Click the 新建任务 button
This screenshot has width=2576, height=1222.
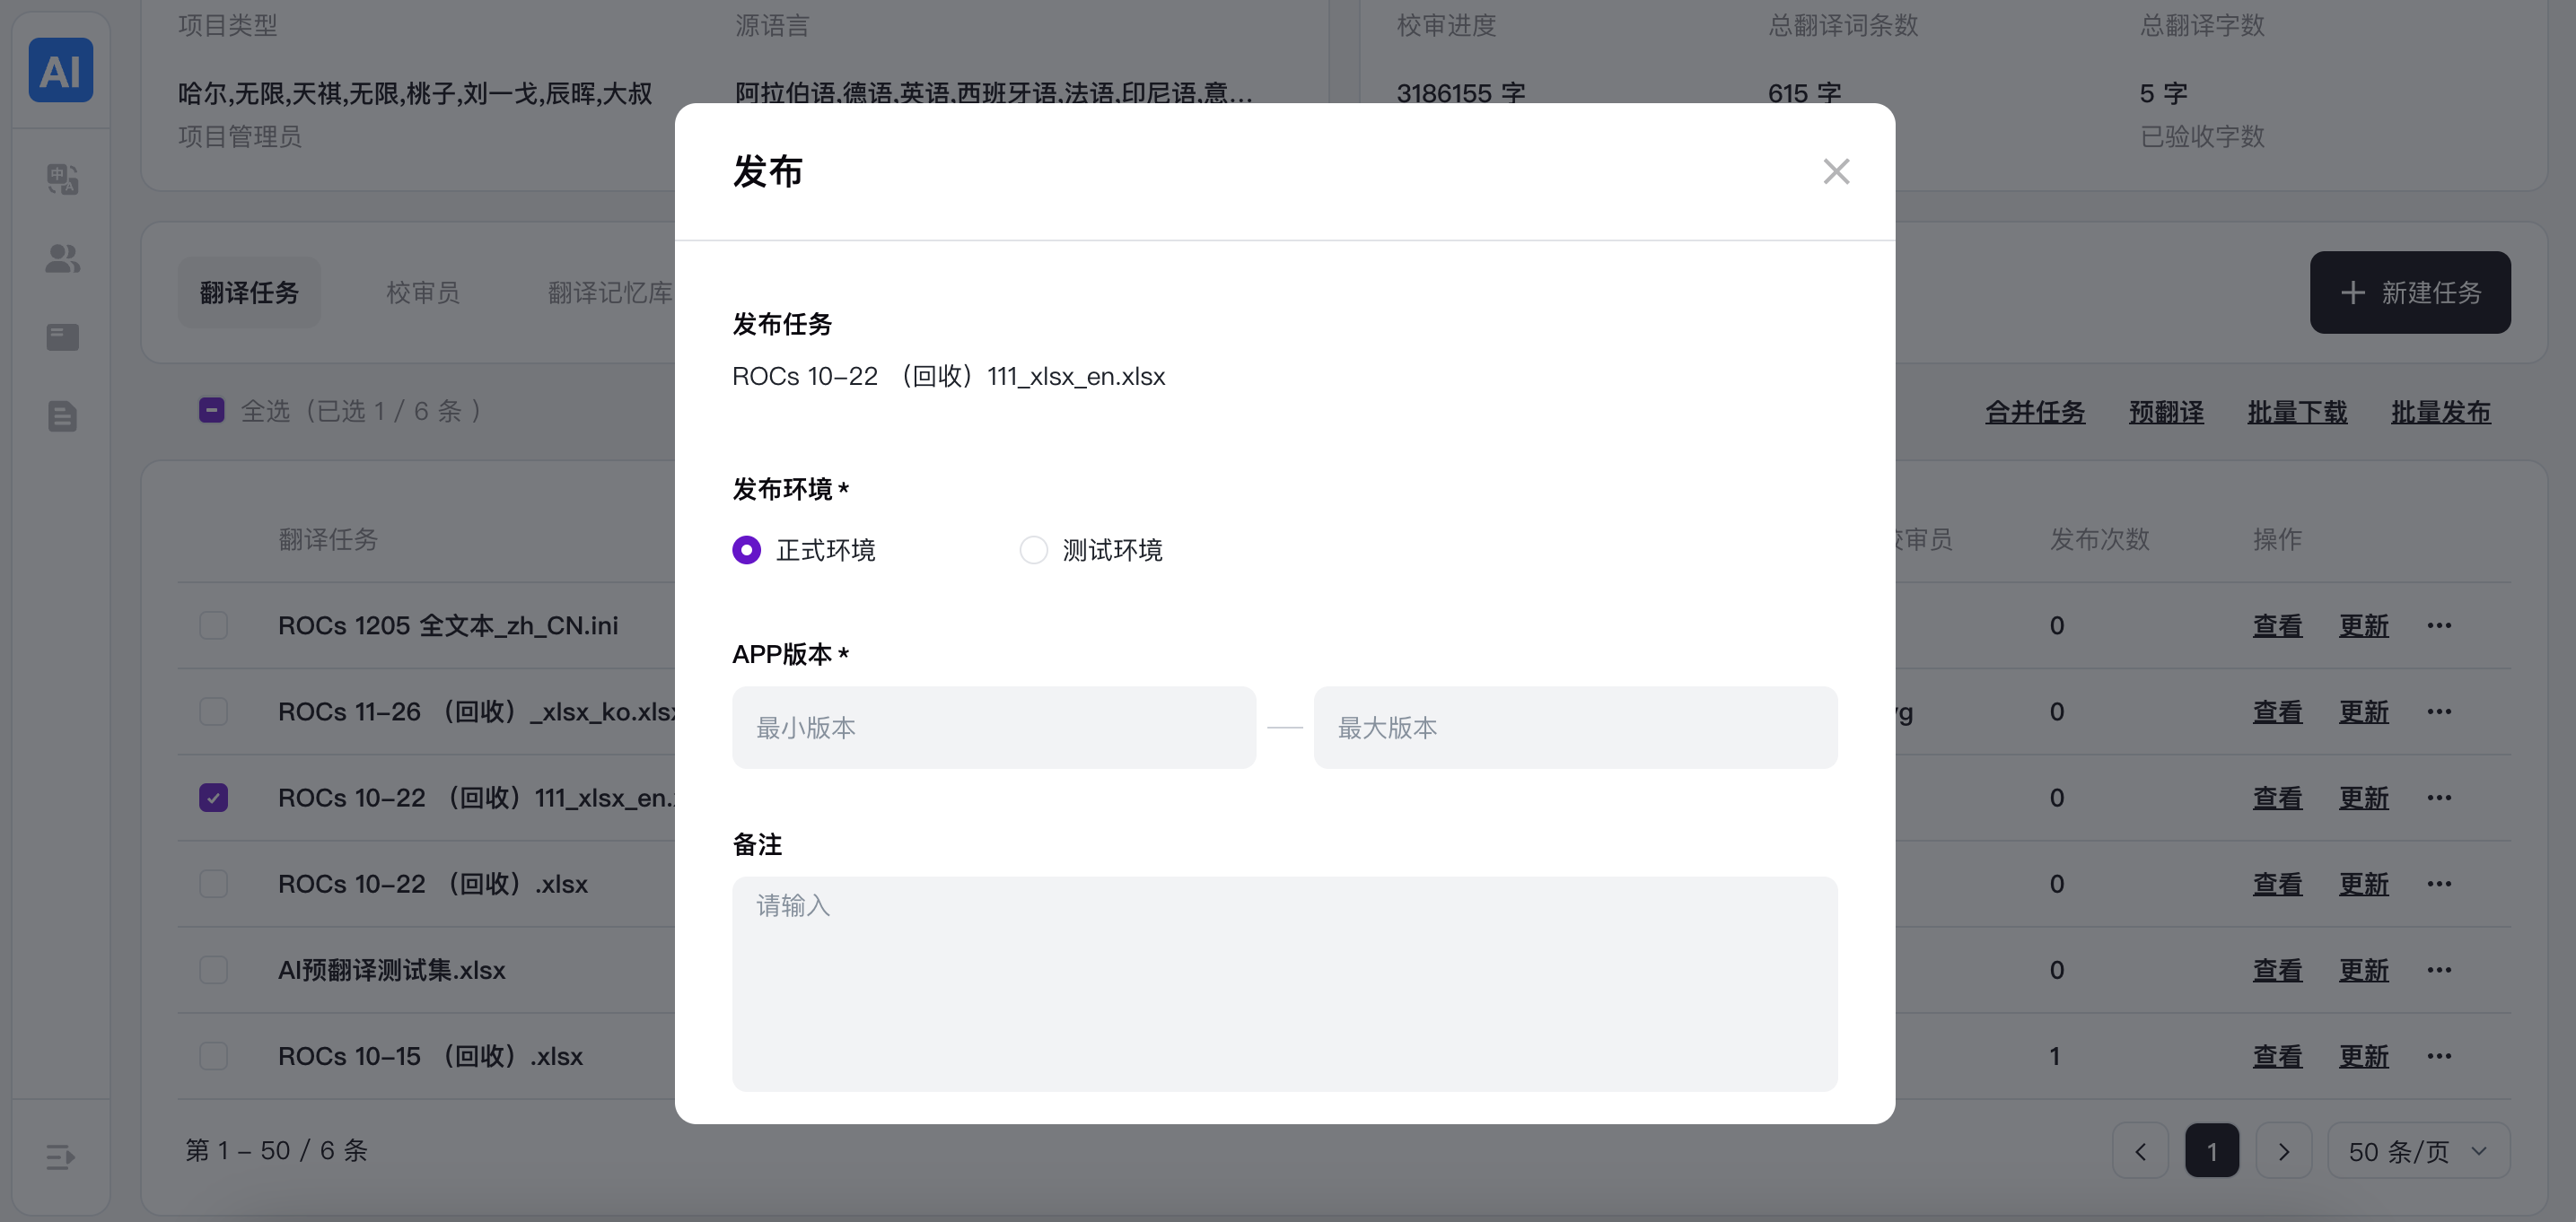[x=2409, y=293]
